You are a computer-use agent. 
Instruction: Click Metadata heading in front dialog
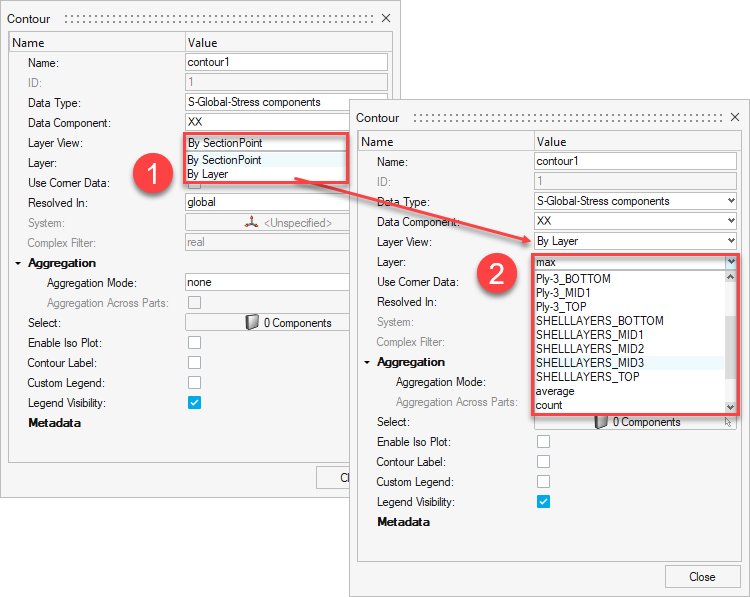(403, 522)
